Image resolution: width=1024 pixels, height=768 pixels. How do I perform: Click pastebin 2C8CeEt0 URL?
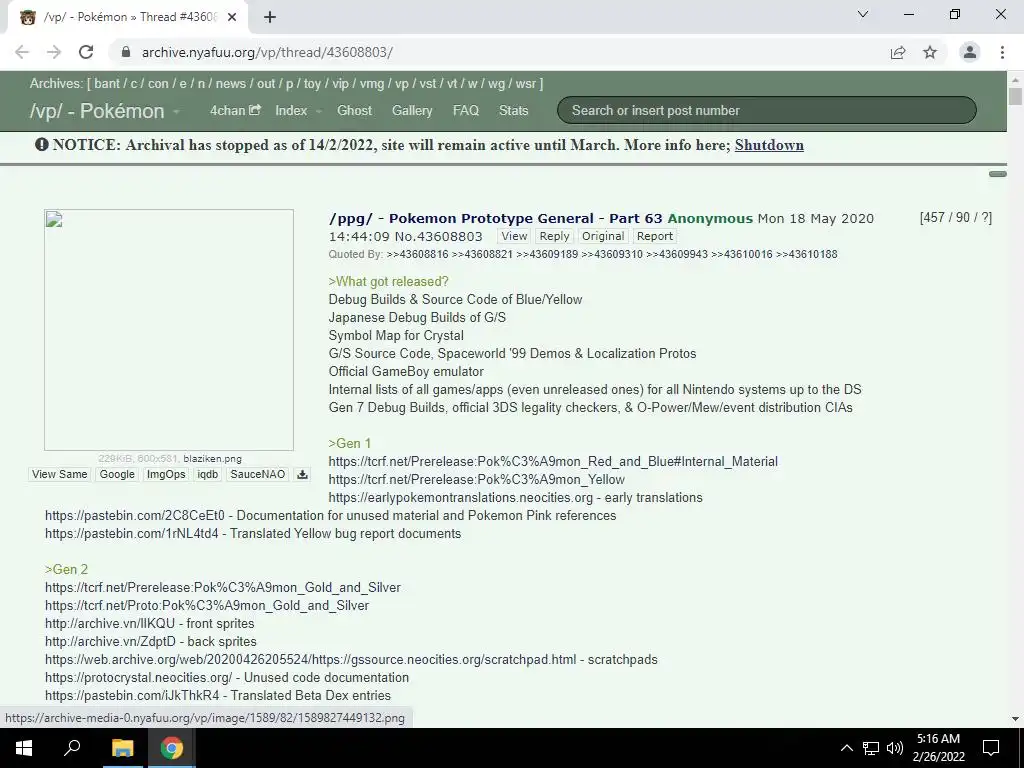[135, 515]
